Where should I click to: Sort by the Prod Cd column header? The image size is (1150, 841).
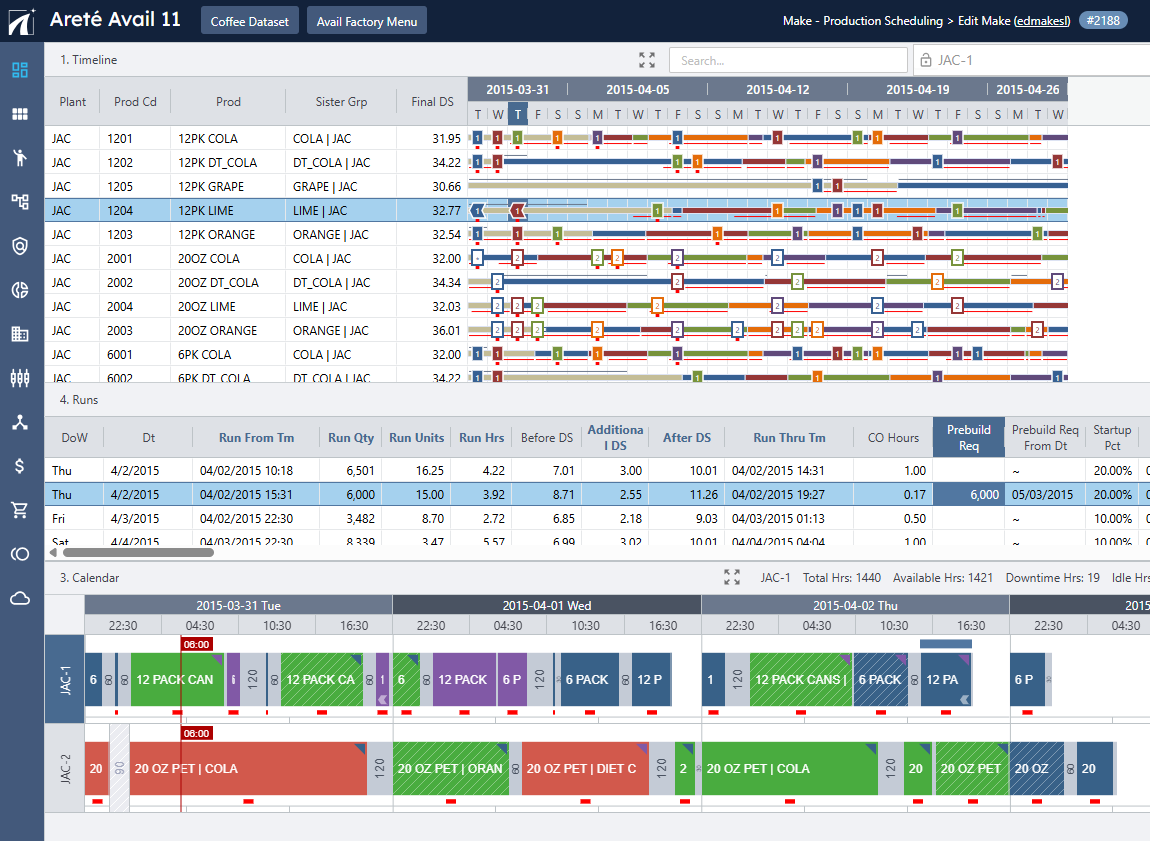tap(135, 102)
